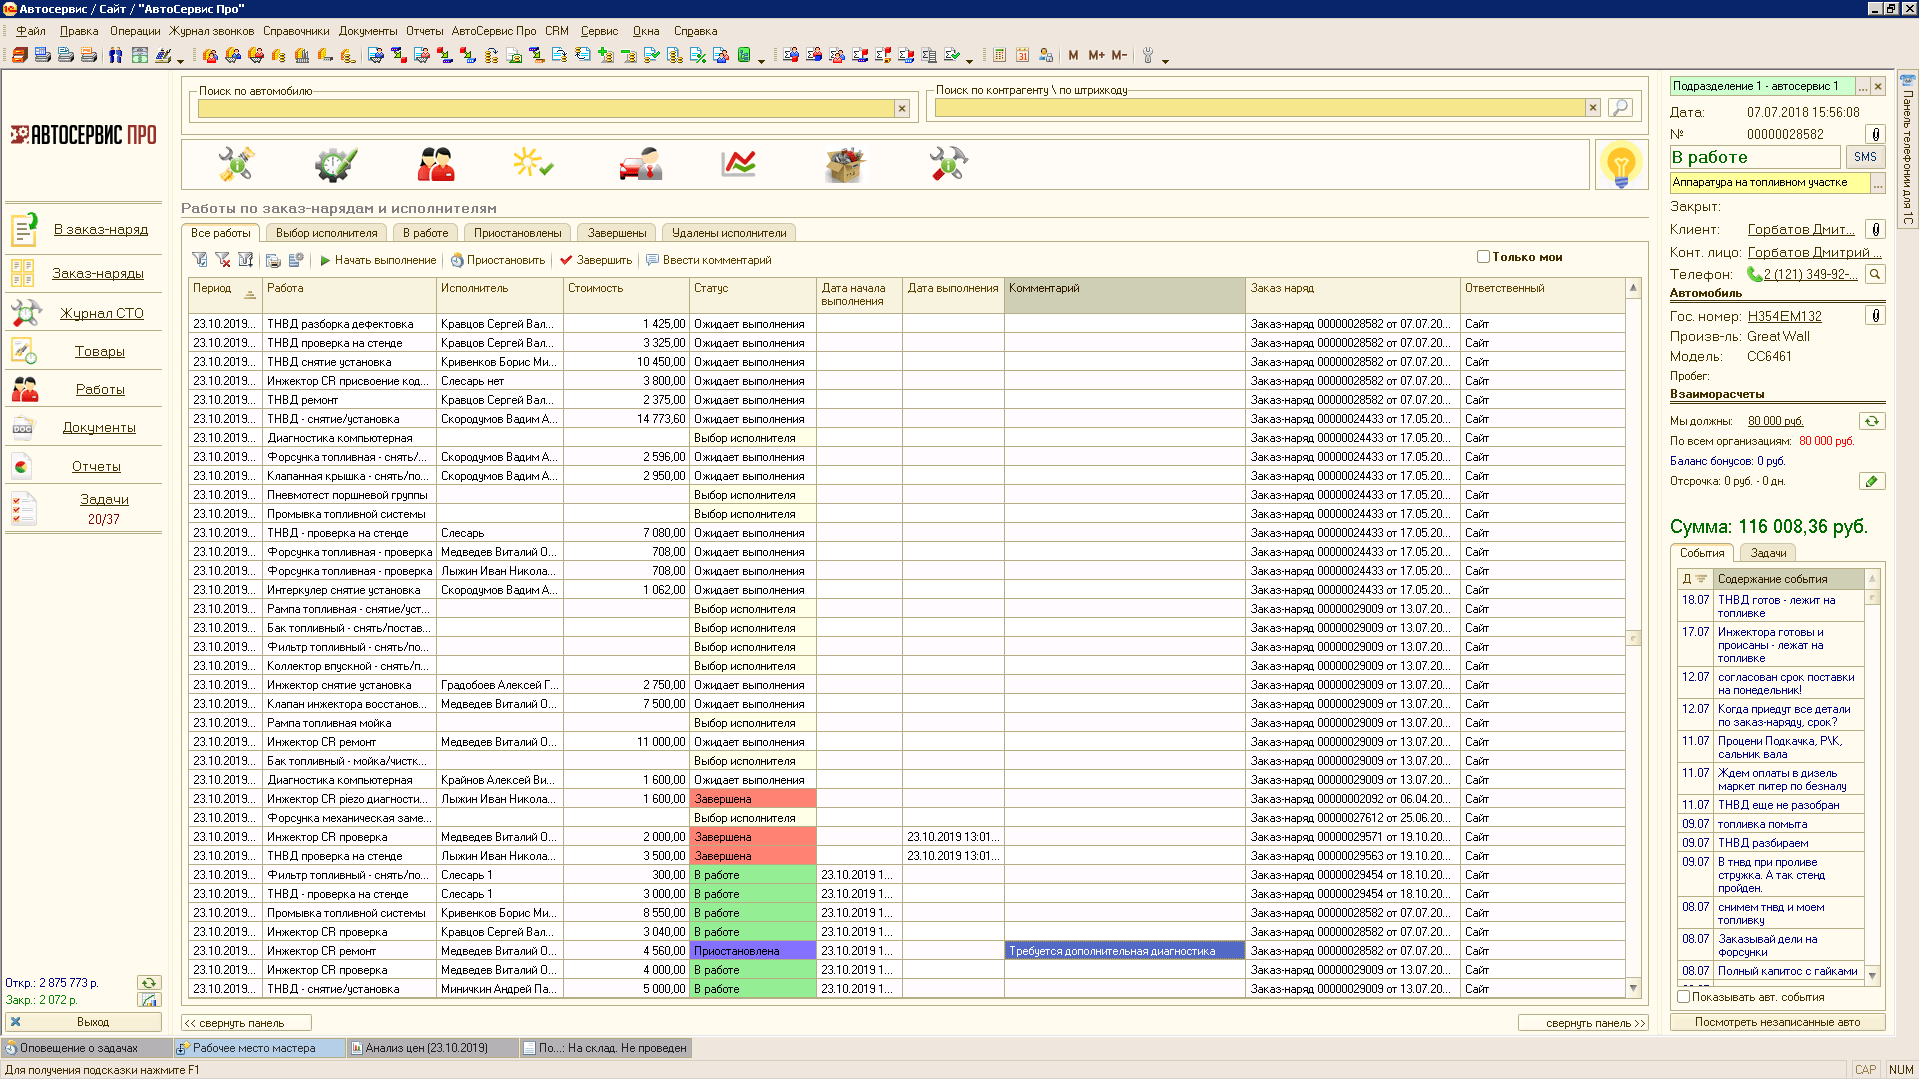Open the 'Справочники' menu
The image size is (1919, 1079).
[x=296, y=31]
